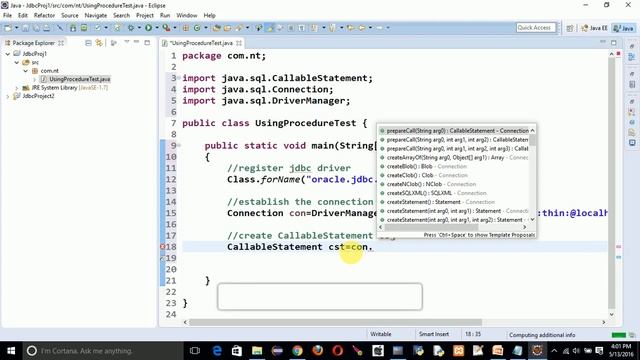This screenshot has height=360, width=640.
Task: Choose prepareCall(String arg0) proposal
Action: 454,131
